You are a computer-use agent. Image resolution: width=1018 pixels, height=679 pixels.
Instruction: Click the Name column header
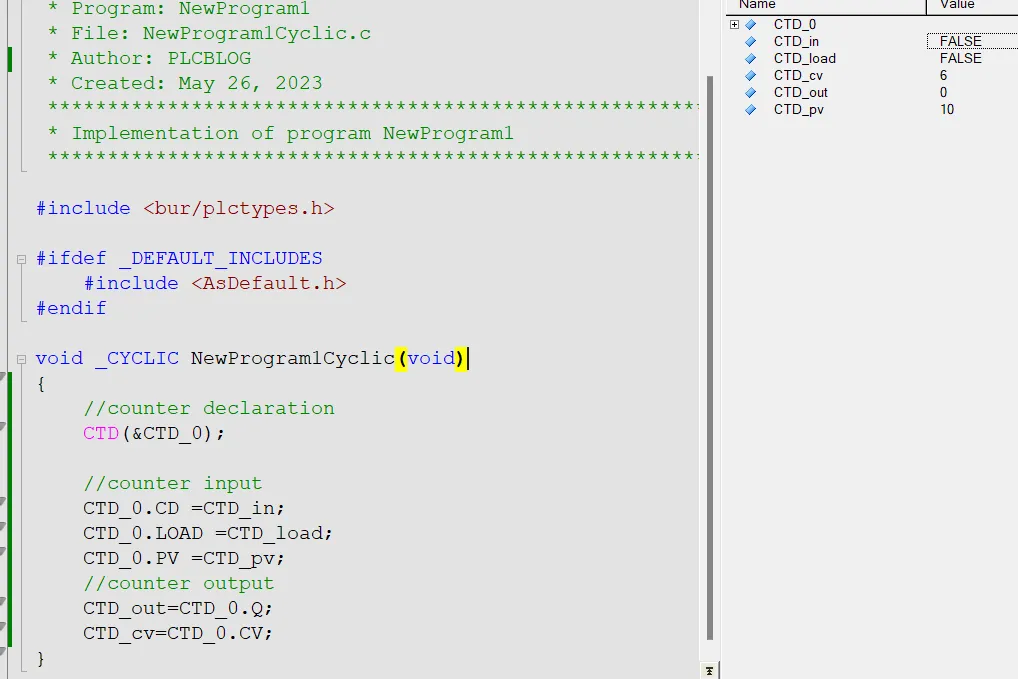757,4
